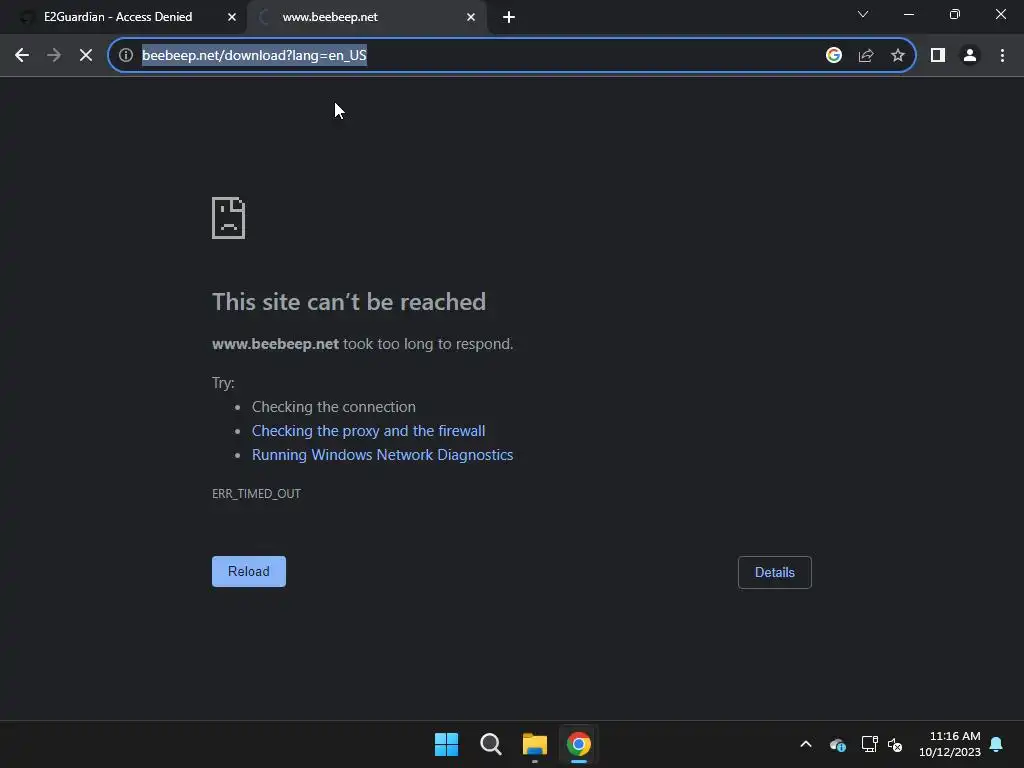Open the profile menu

click(x=970, y=56)
